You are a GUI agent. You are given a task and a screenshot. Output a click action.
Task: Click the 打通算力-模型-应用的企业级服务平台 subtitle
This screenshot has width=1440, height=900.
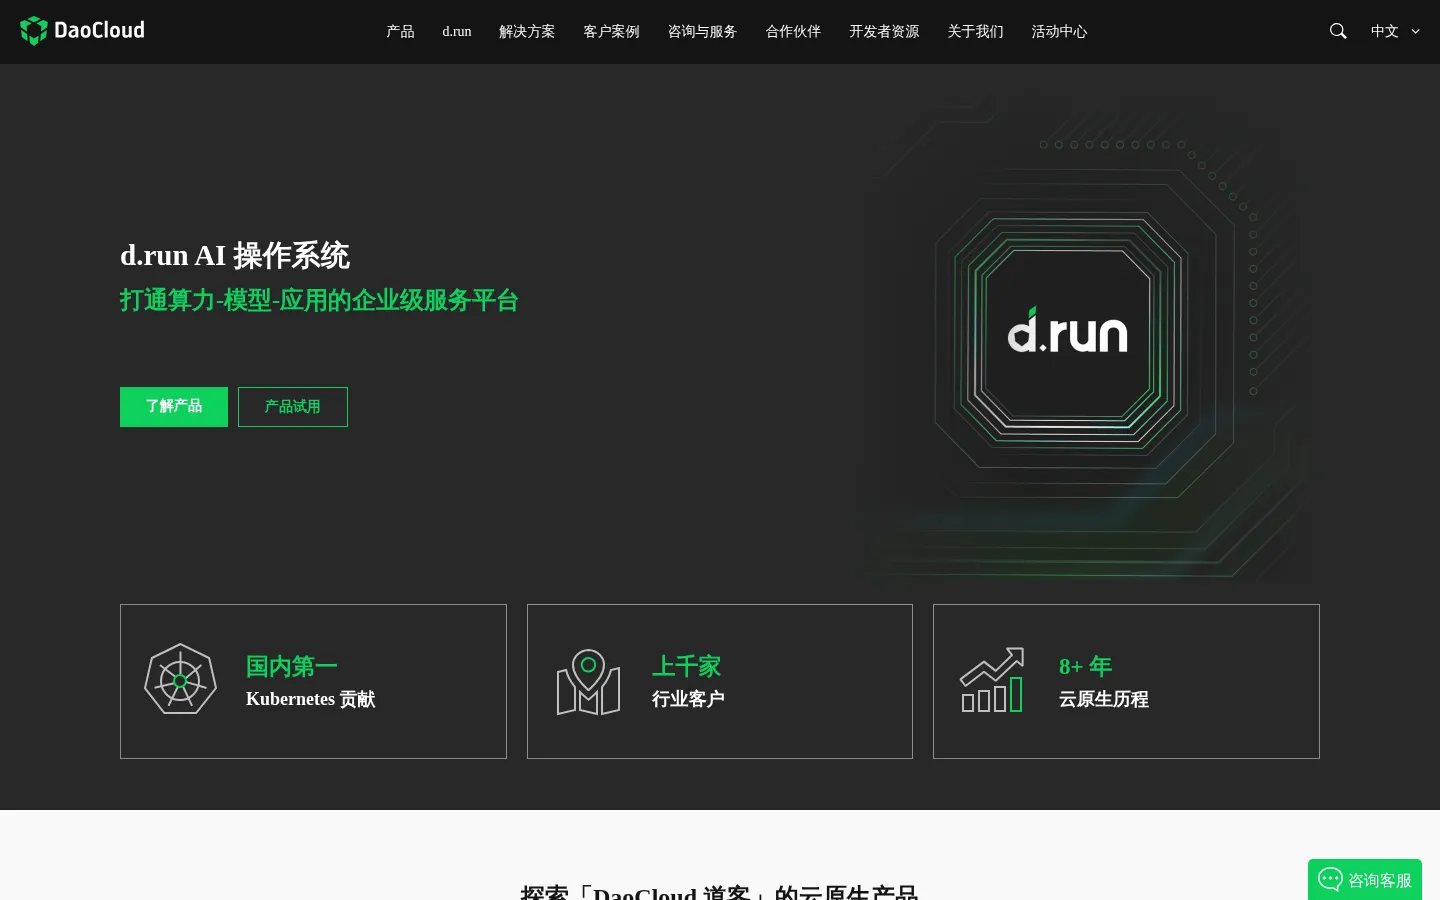coord(319,300)
